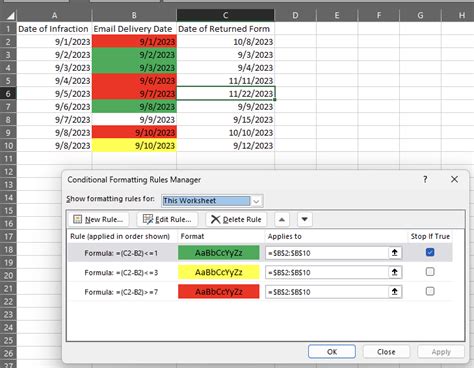Select row 1 header
Screen dimensions: 474x368
pyautogui.click(x=8, y=29)
